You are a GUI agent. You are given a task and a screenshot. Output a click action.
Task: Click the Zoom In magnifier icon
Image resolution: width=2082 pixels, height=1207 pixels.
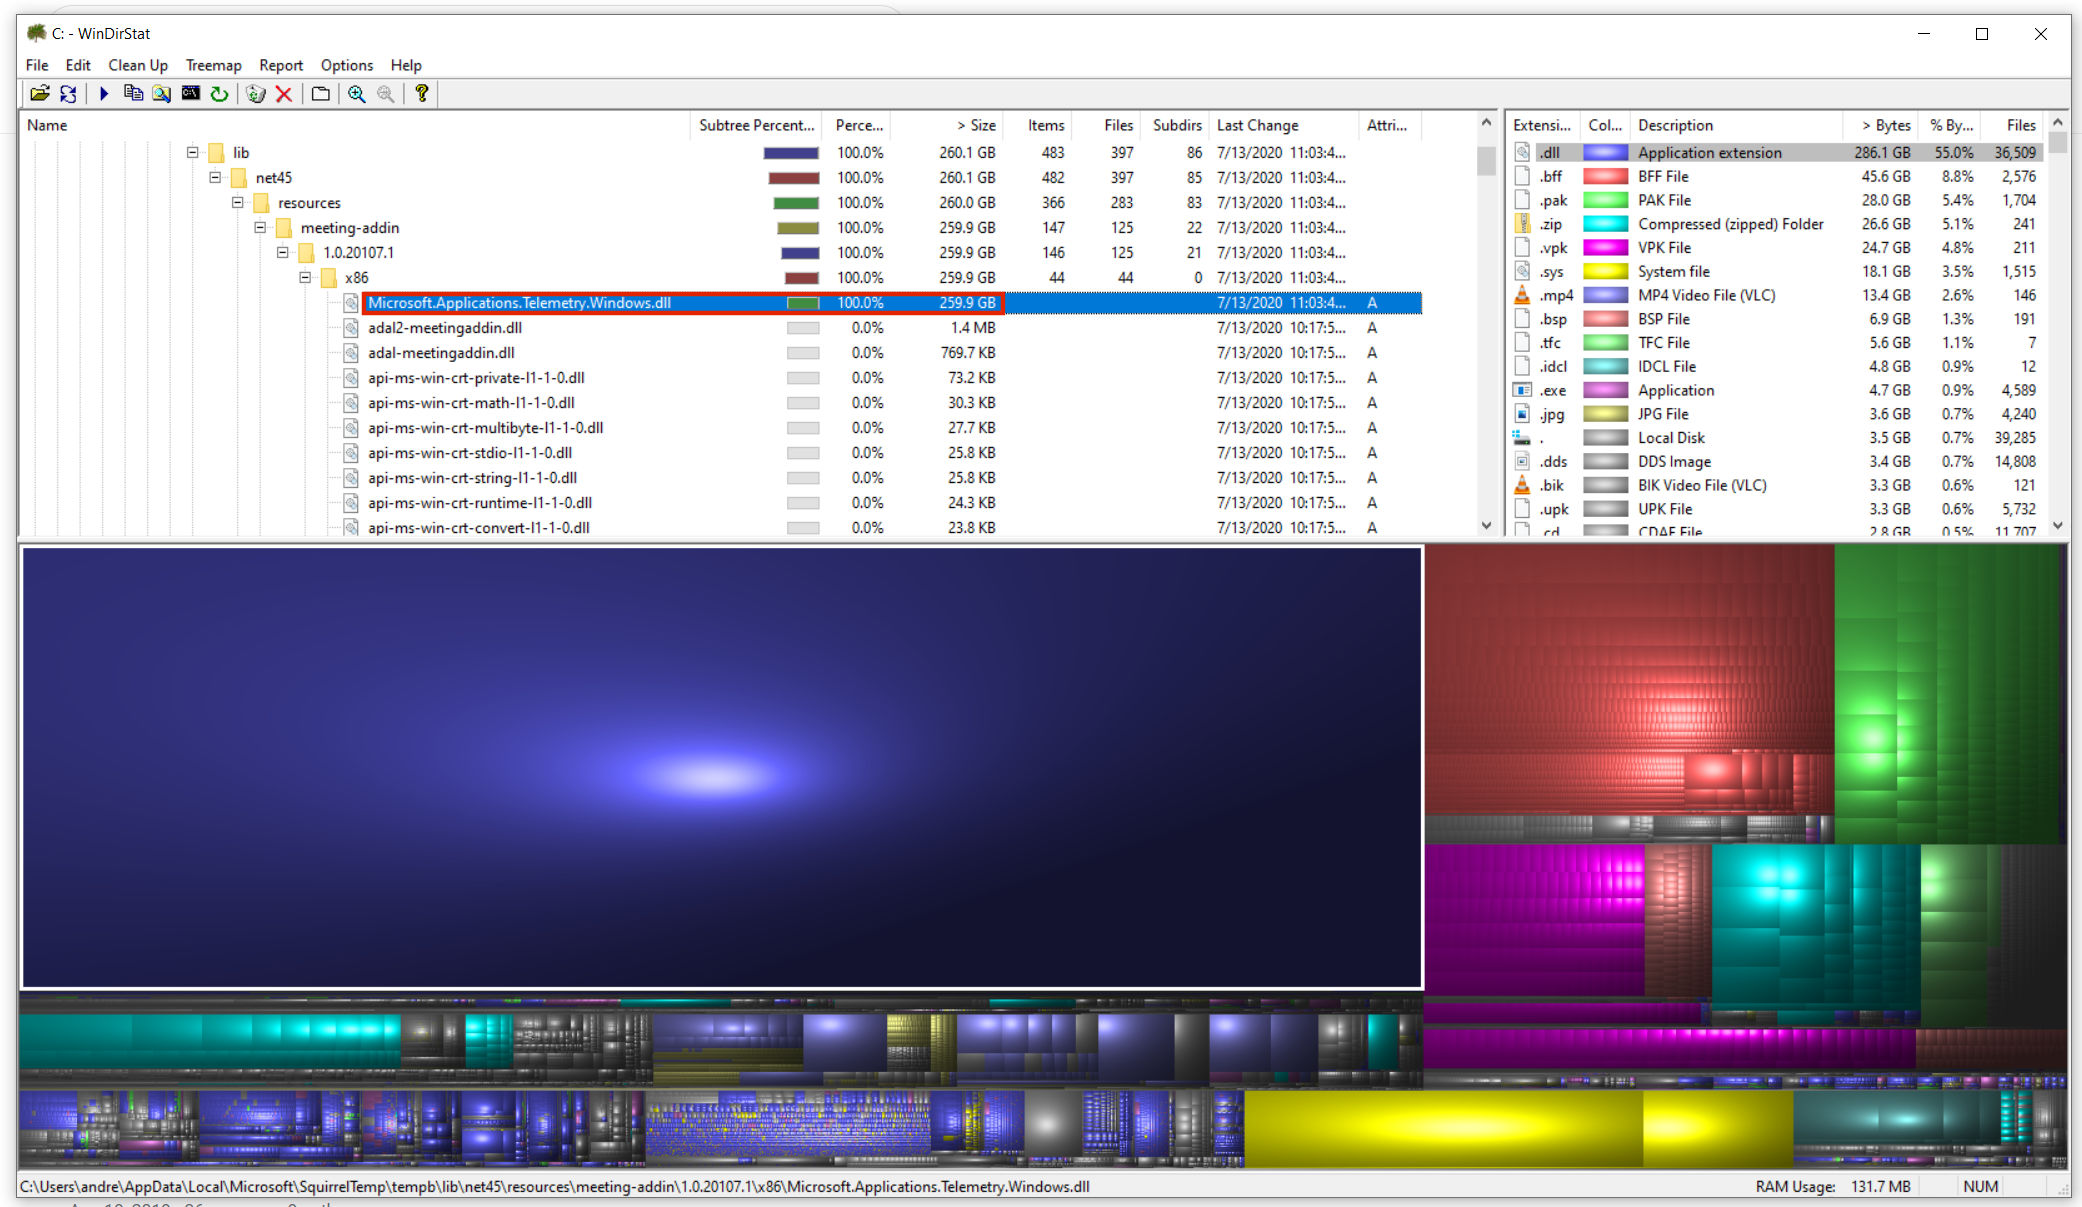[357, 94]
